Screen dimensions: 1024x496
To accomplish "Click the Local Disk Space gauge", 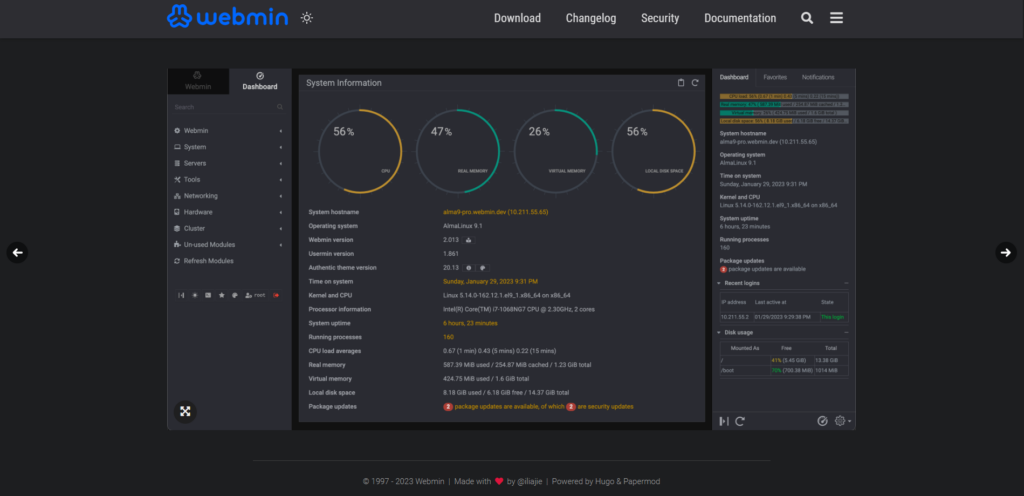I will pyautogui.click(x=654, y=151).
